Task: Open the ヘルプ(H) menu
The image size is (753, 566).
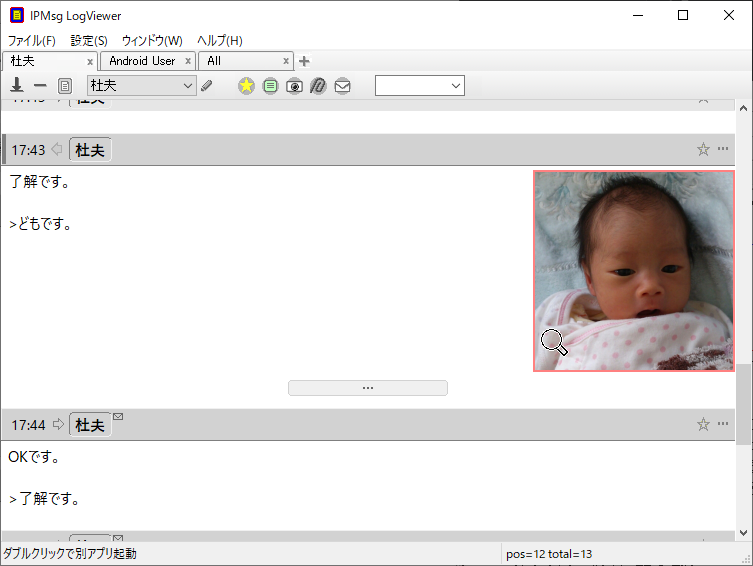Action: pos(220,40)
